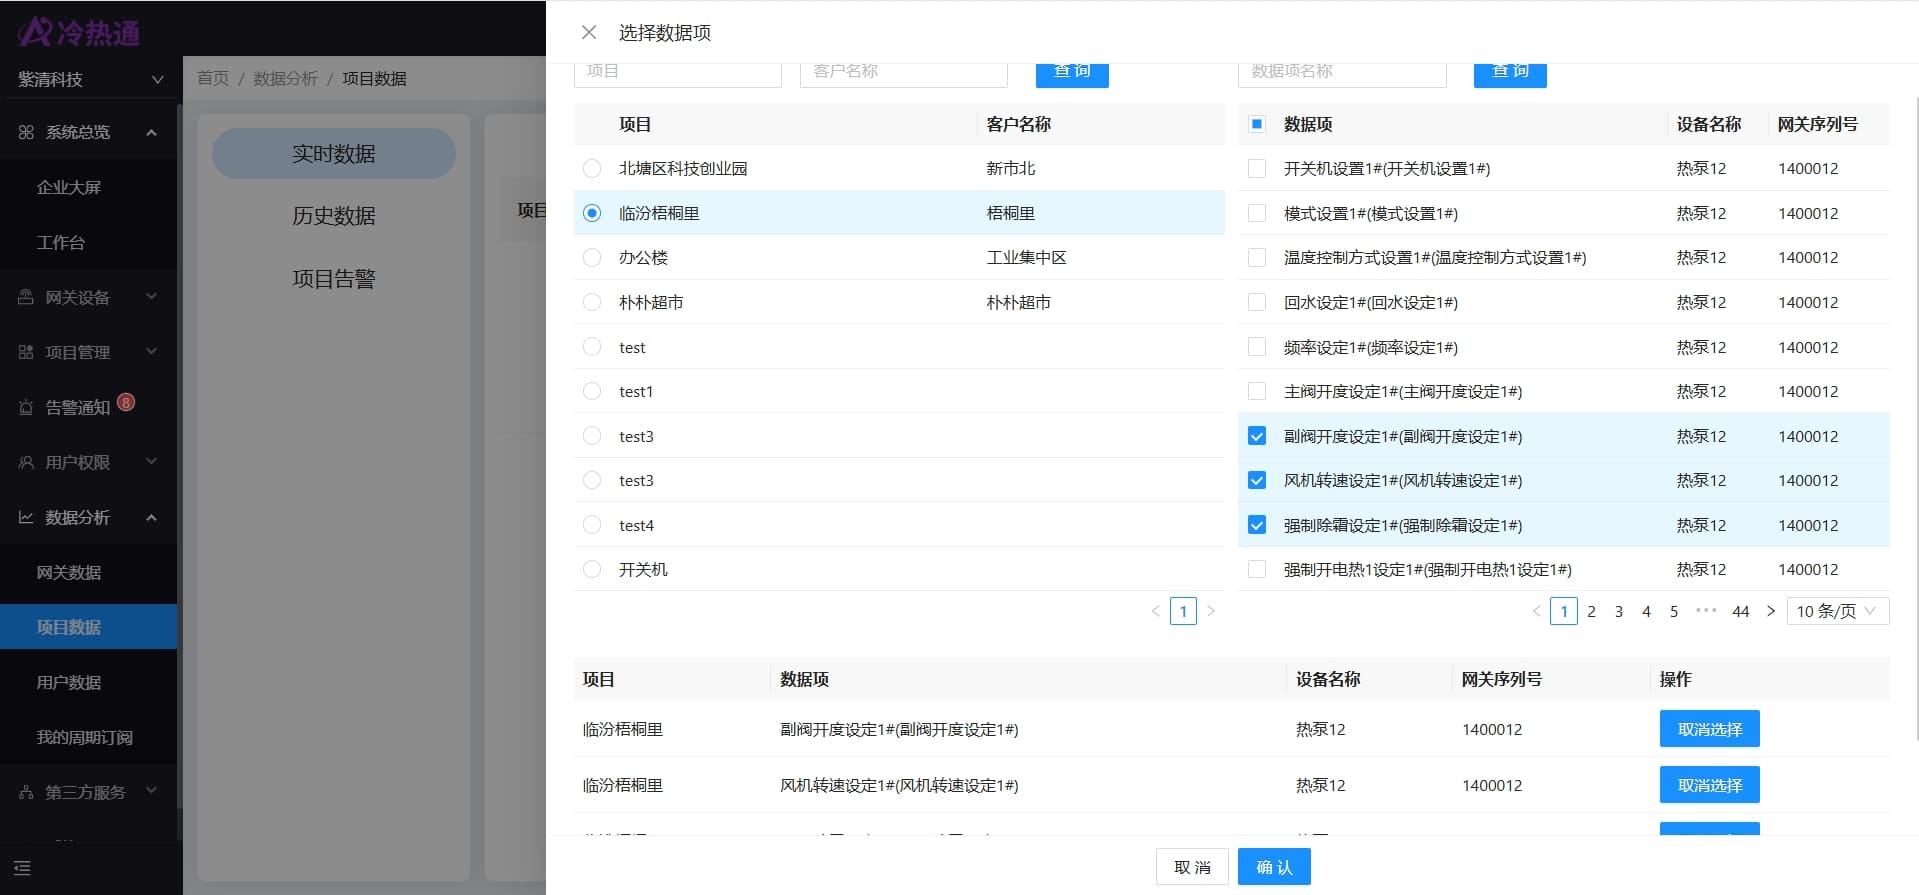Click the 项目管理 icon in sidebar
Screen dimensions: 1919x895
click(26, 352)
